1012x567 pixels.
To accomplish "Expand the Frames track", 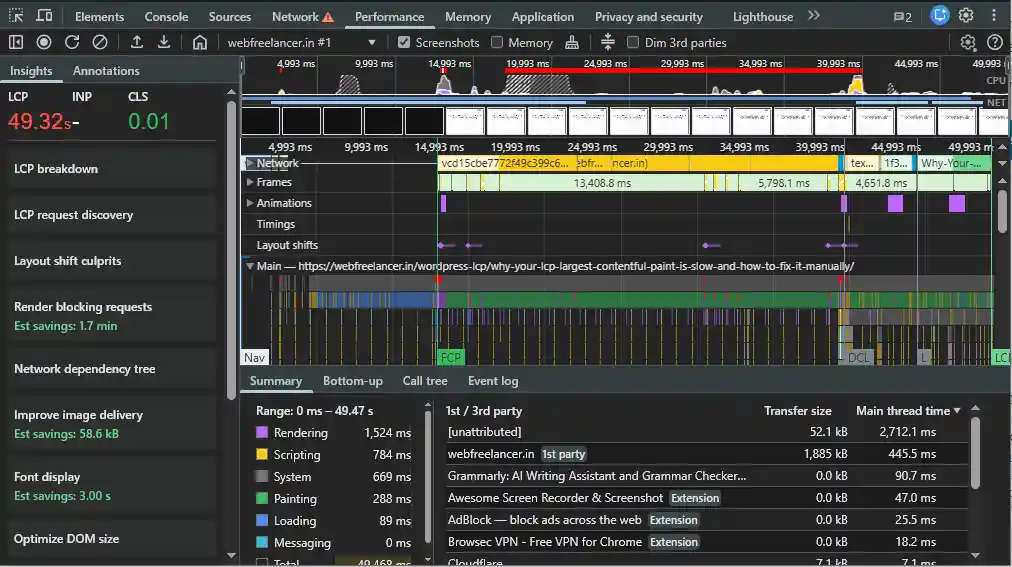I will [x=250, y=182].
